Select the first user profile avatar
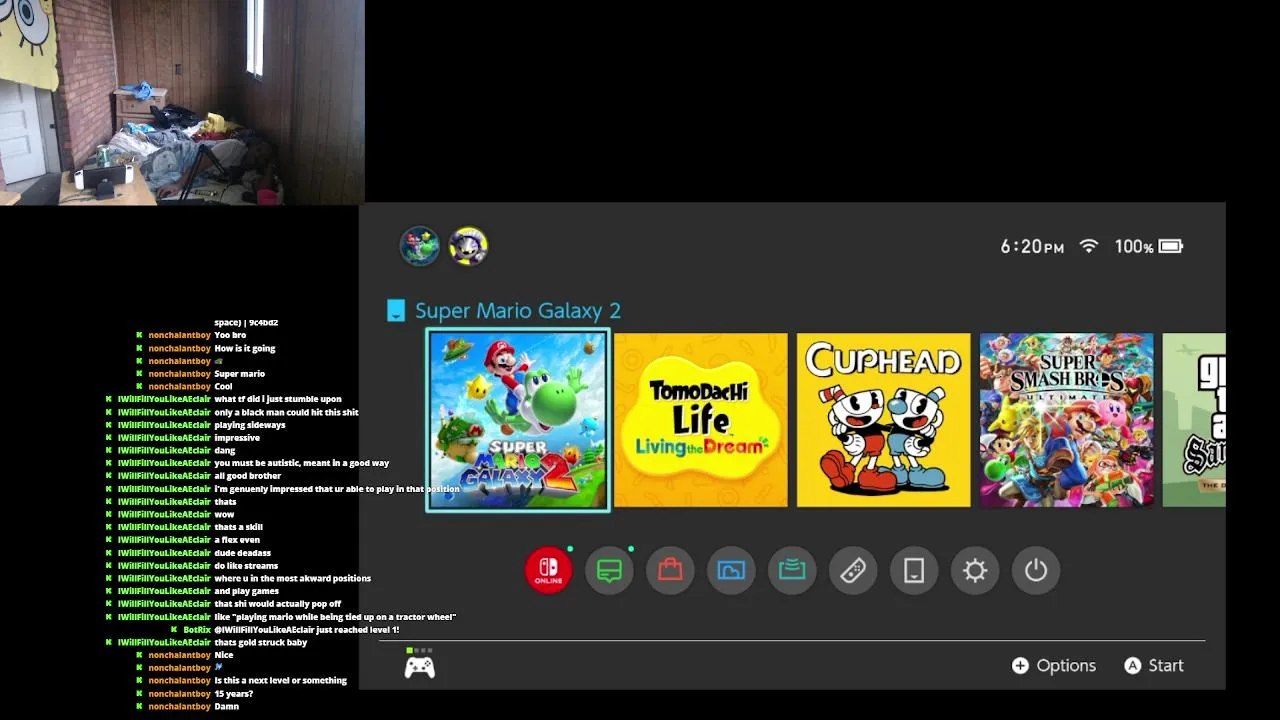Screen dimensions: 1280x720 (x=420, y=246)
